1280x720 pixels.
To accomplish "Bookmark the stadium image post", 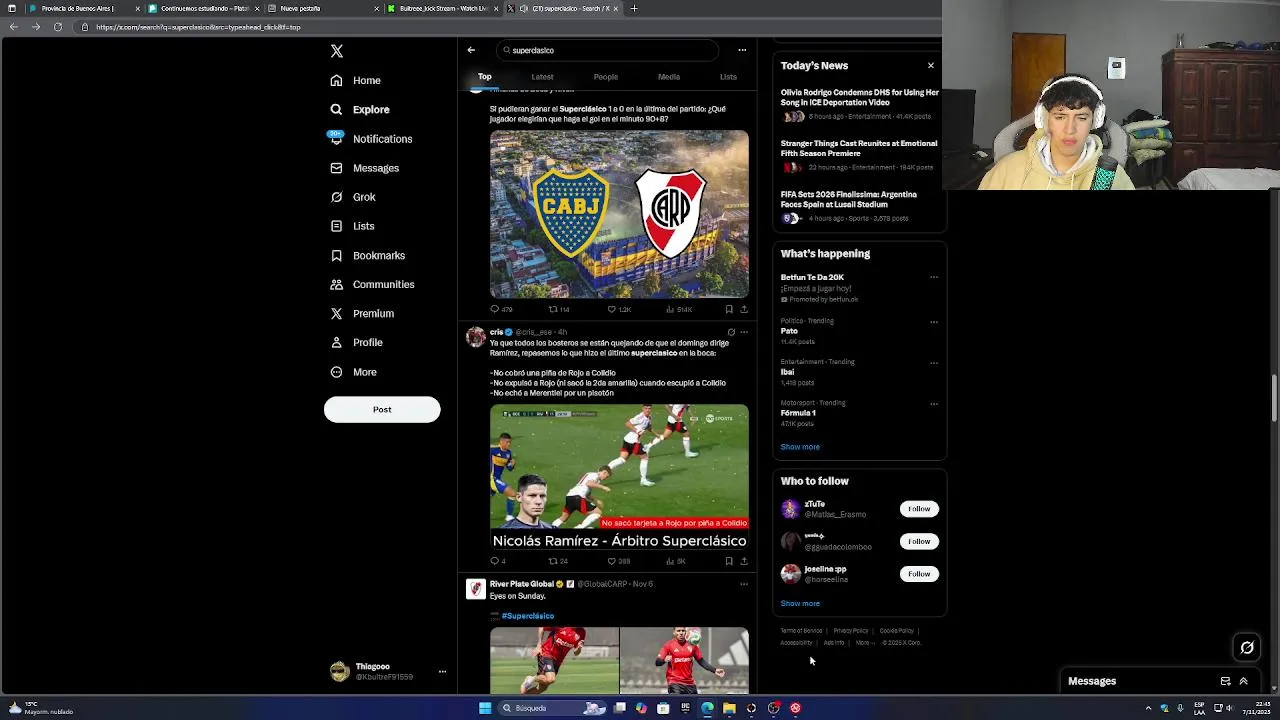I will [x=729, y=309].
